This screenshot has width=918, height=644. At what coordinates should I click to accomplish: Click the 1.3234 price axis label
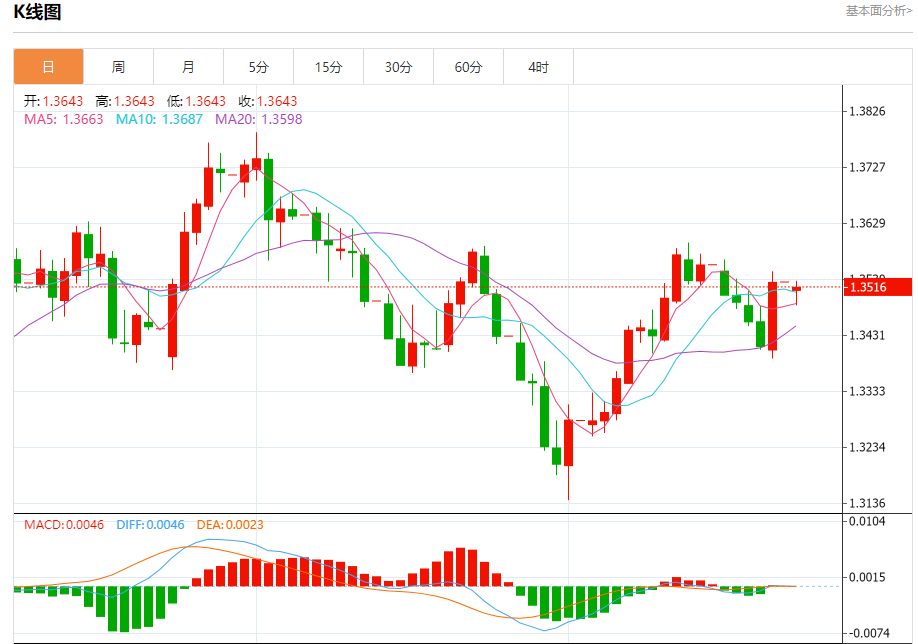(x=867, y=447)
